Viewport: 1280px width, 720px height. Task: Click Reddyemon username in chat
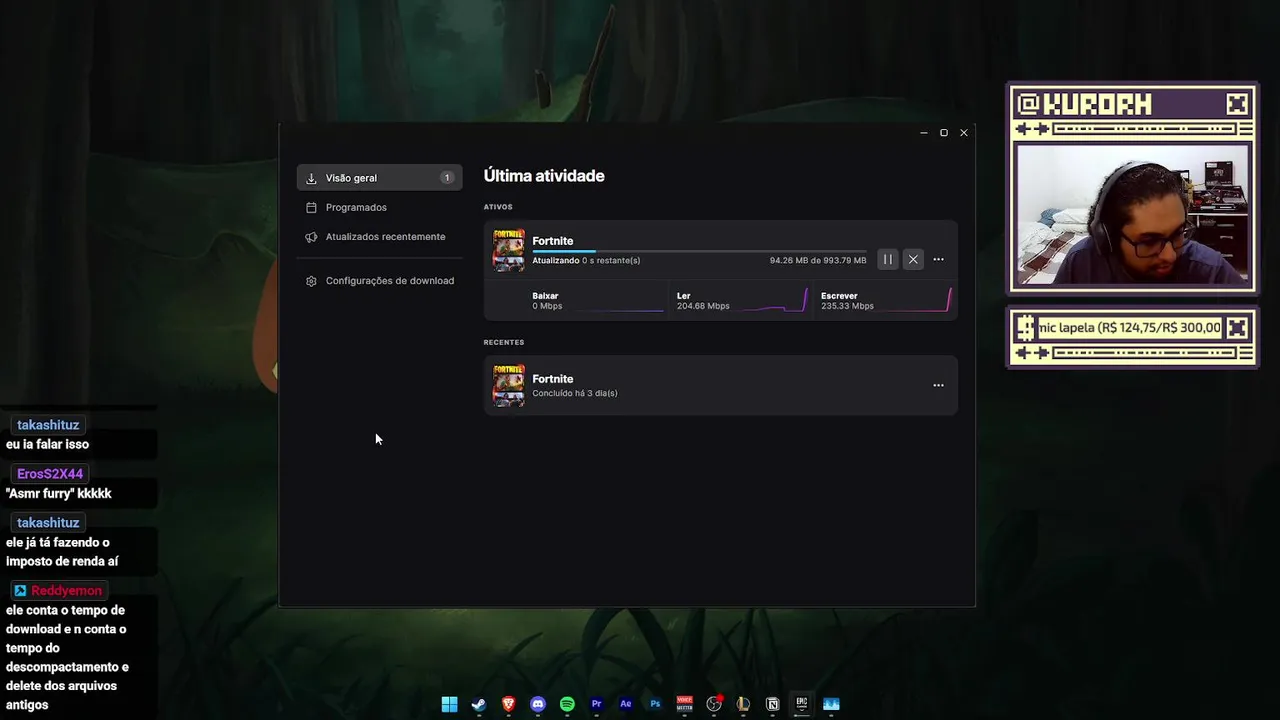tap(66, 591)
